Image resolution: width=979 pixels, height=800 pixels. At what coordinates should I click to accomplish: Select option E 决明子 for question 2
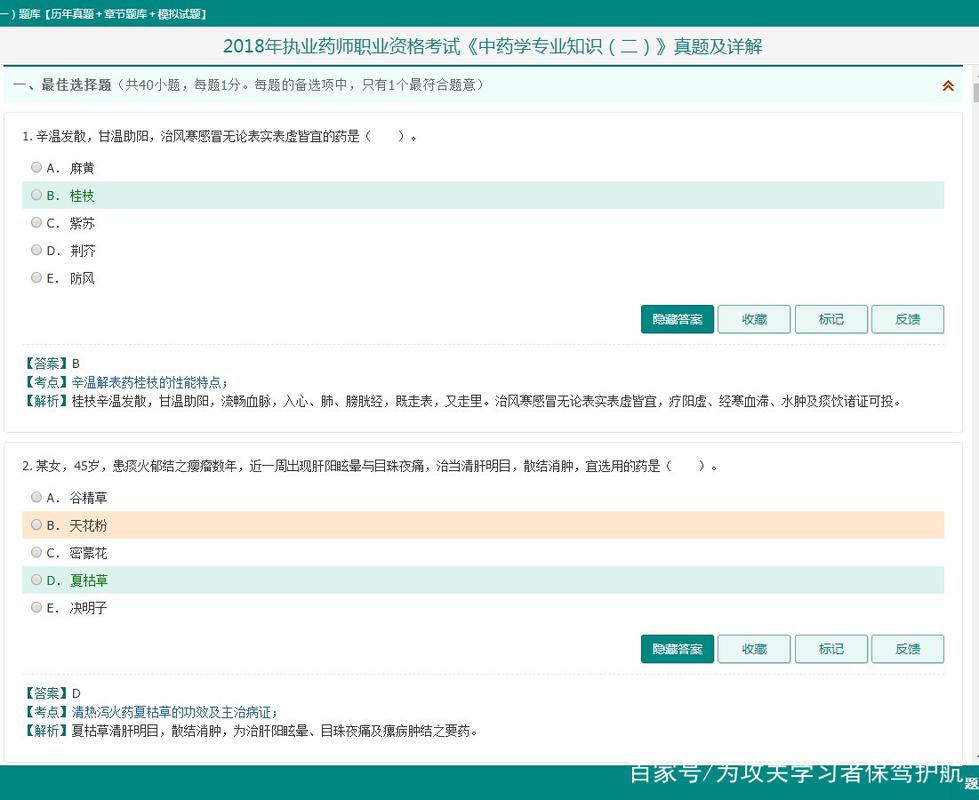click(36, 607)
